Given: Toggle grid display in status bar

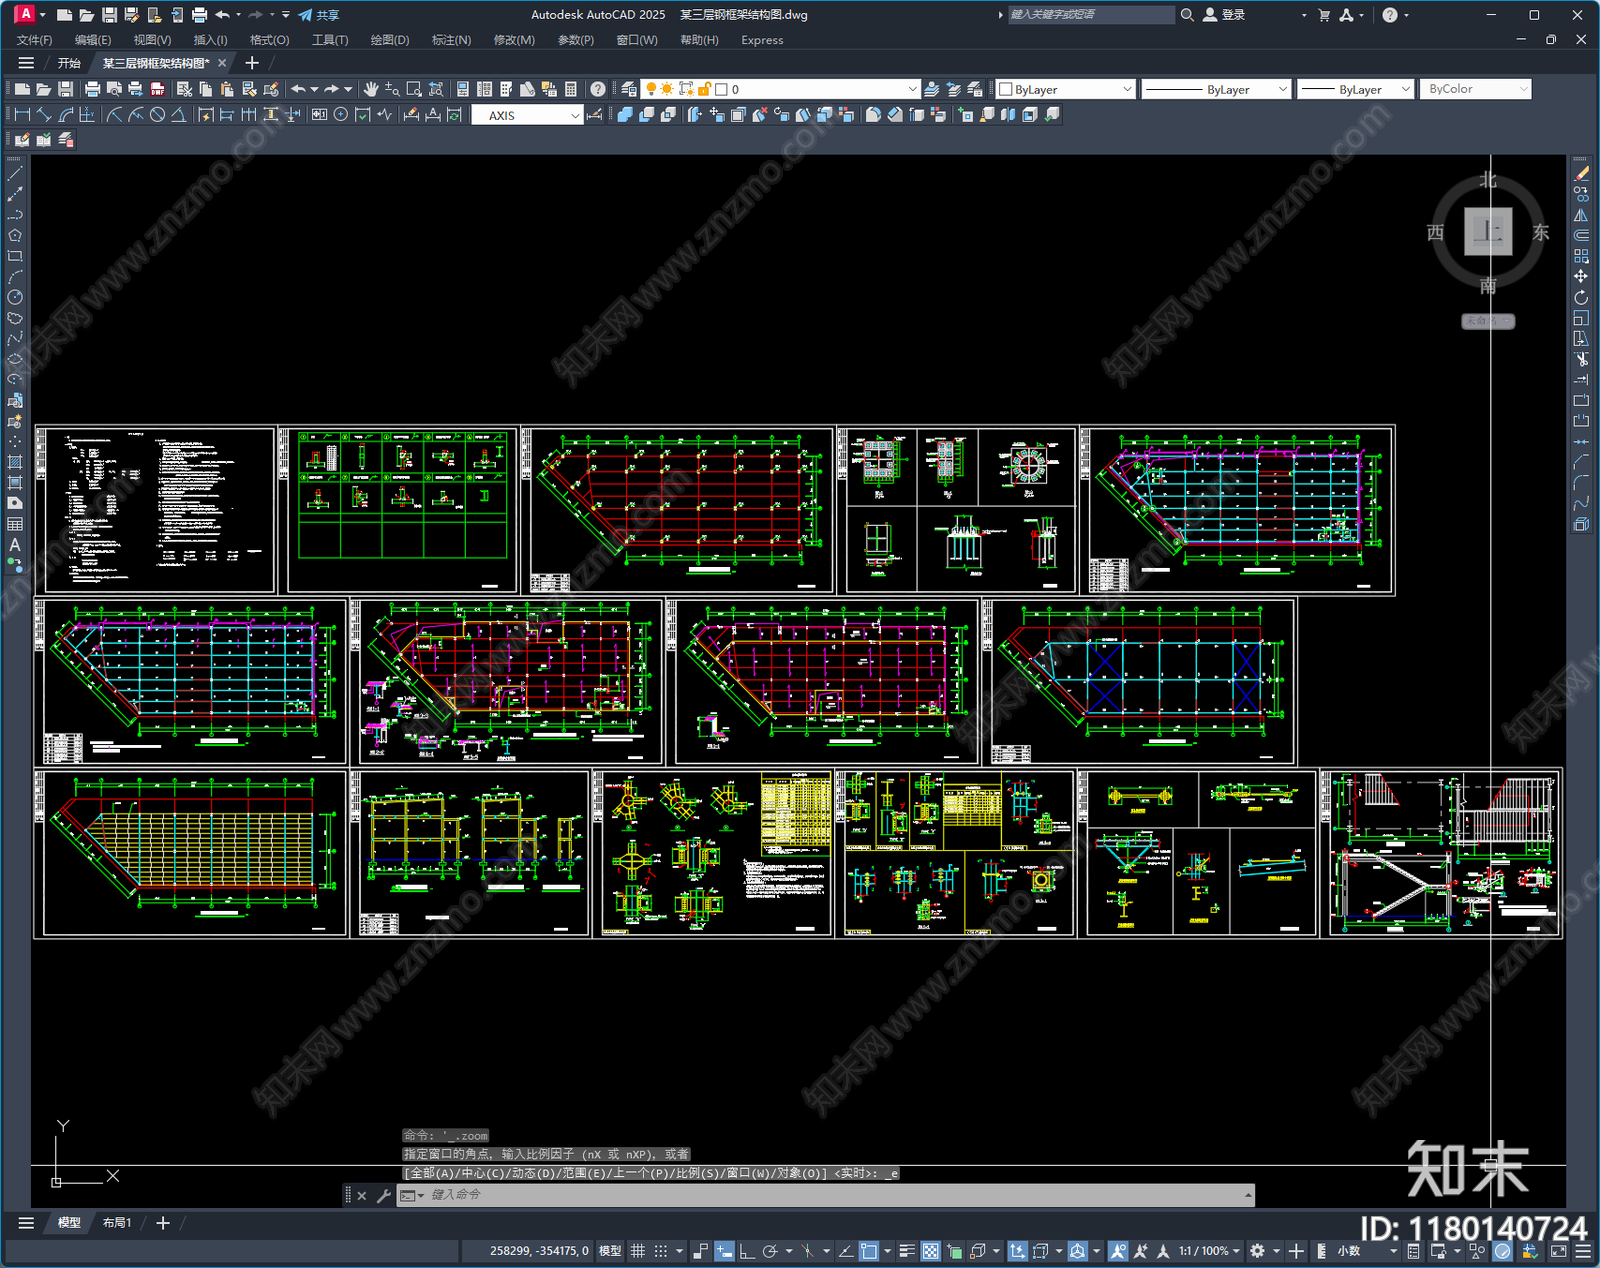Looking at the screenshot, I should point(637,1251).
